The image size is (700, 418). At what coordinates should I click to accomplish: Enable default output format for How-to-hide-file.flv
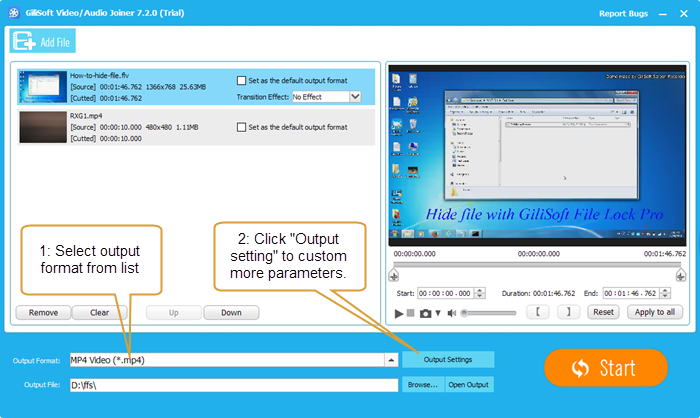pos(241,81)
